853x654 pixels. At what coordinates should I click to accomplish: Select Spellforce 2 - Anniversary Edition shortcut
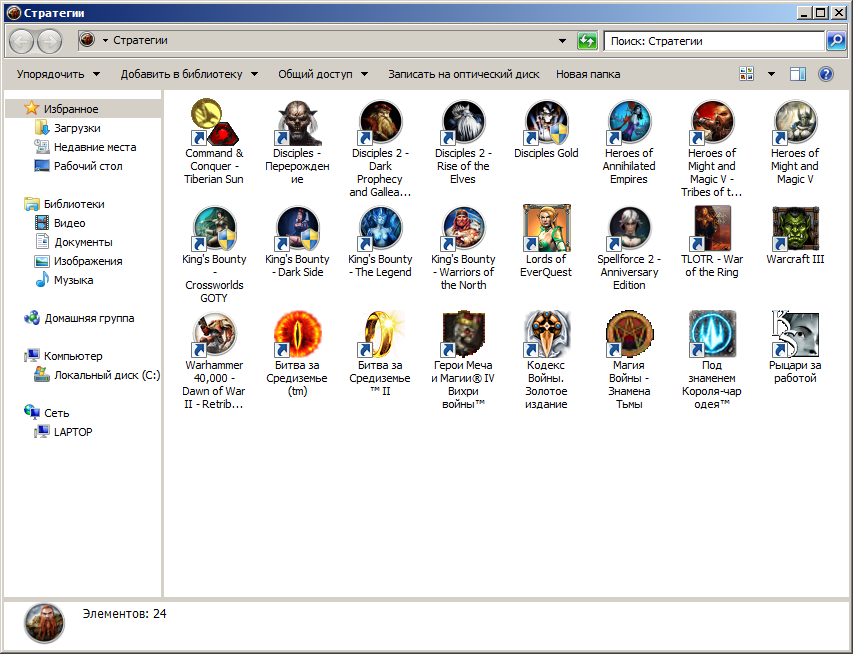(629, 229)
